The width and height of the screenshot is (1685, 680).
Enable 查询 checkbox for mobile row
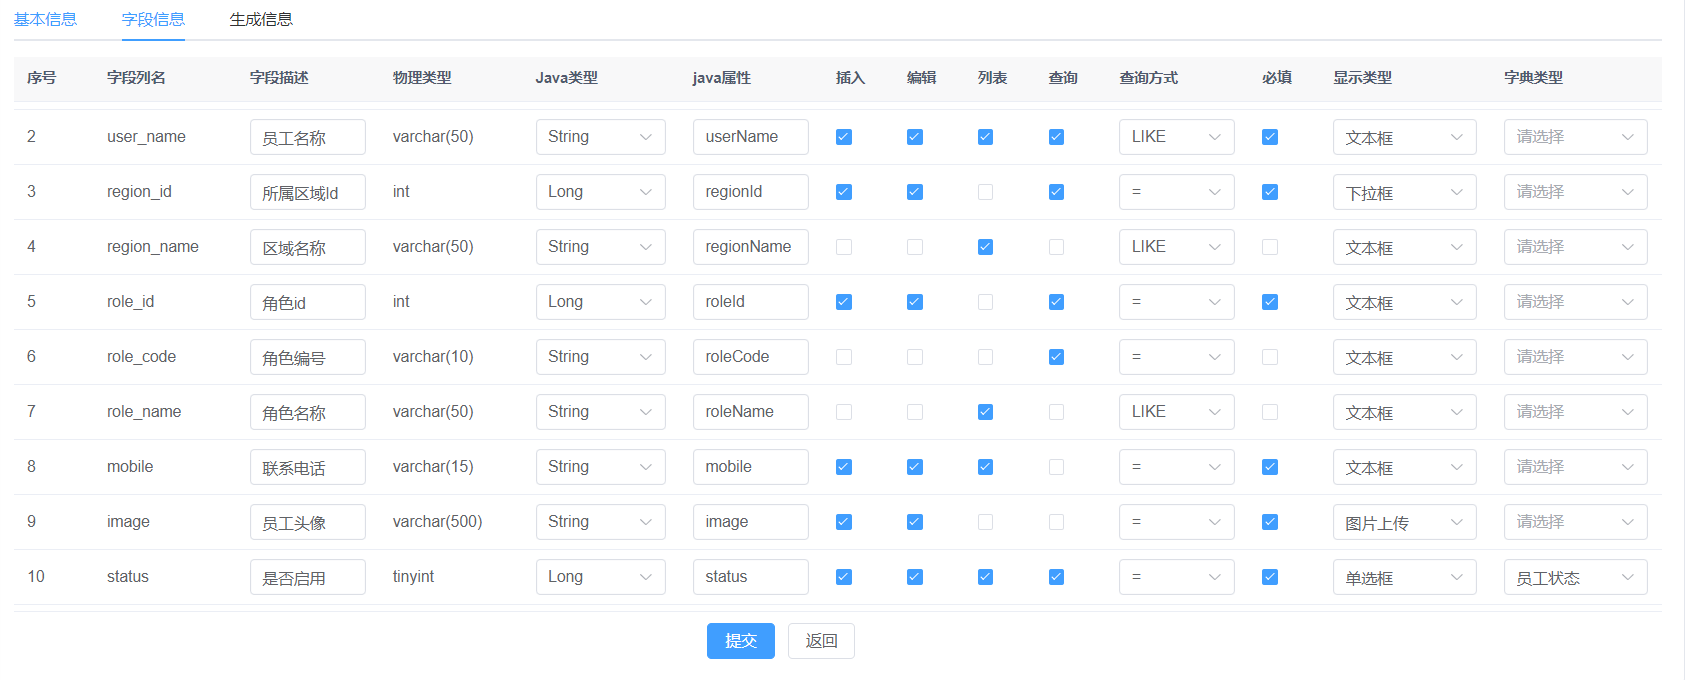pos(1057,467)
